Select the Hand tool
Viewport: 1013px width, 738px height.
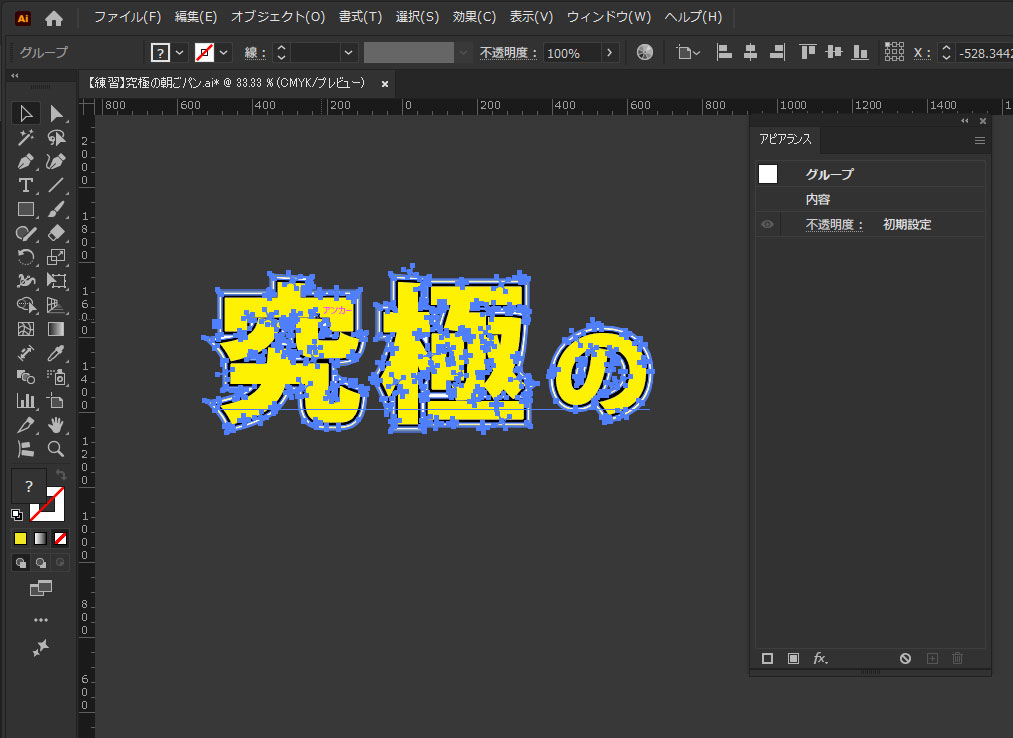click(x=57, y=426)
